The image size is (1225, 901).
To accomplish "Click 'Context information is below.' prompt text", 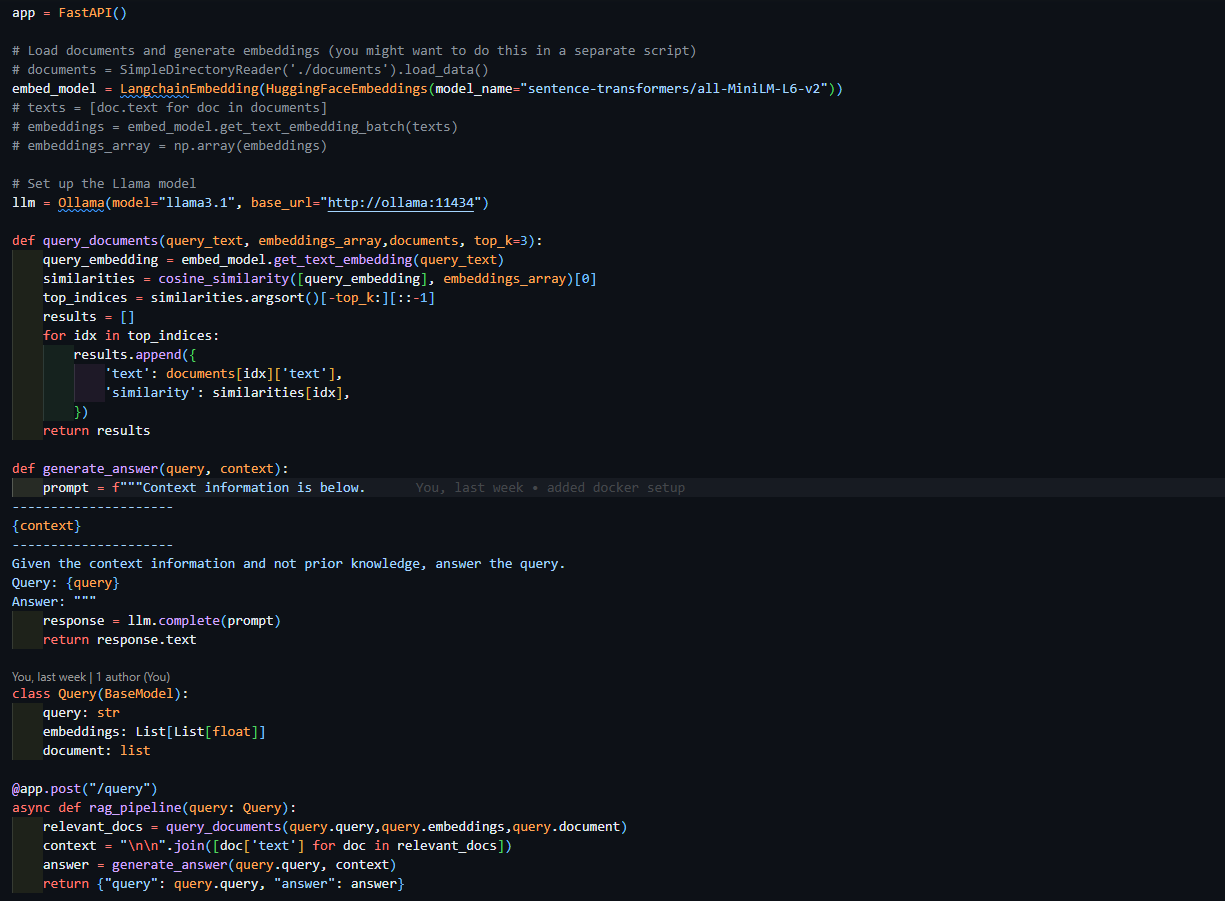I will (x=254, y=488).
